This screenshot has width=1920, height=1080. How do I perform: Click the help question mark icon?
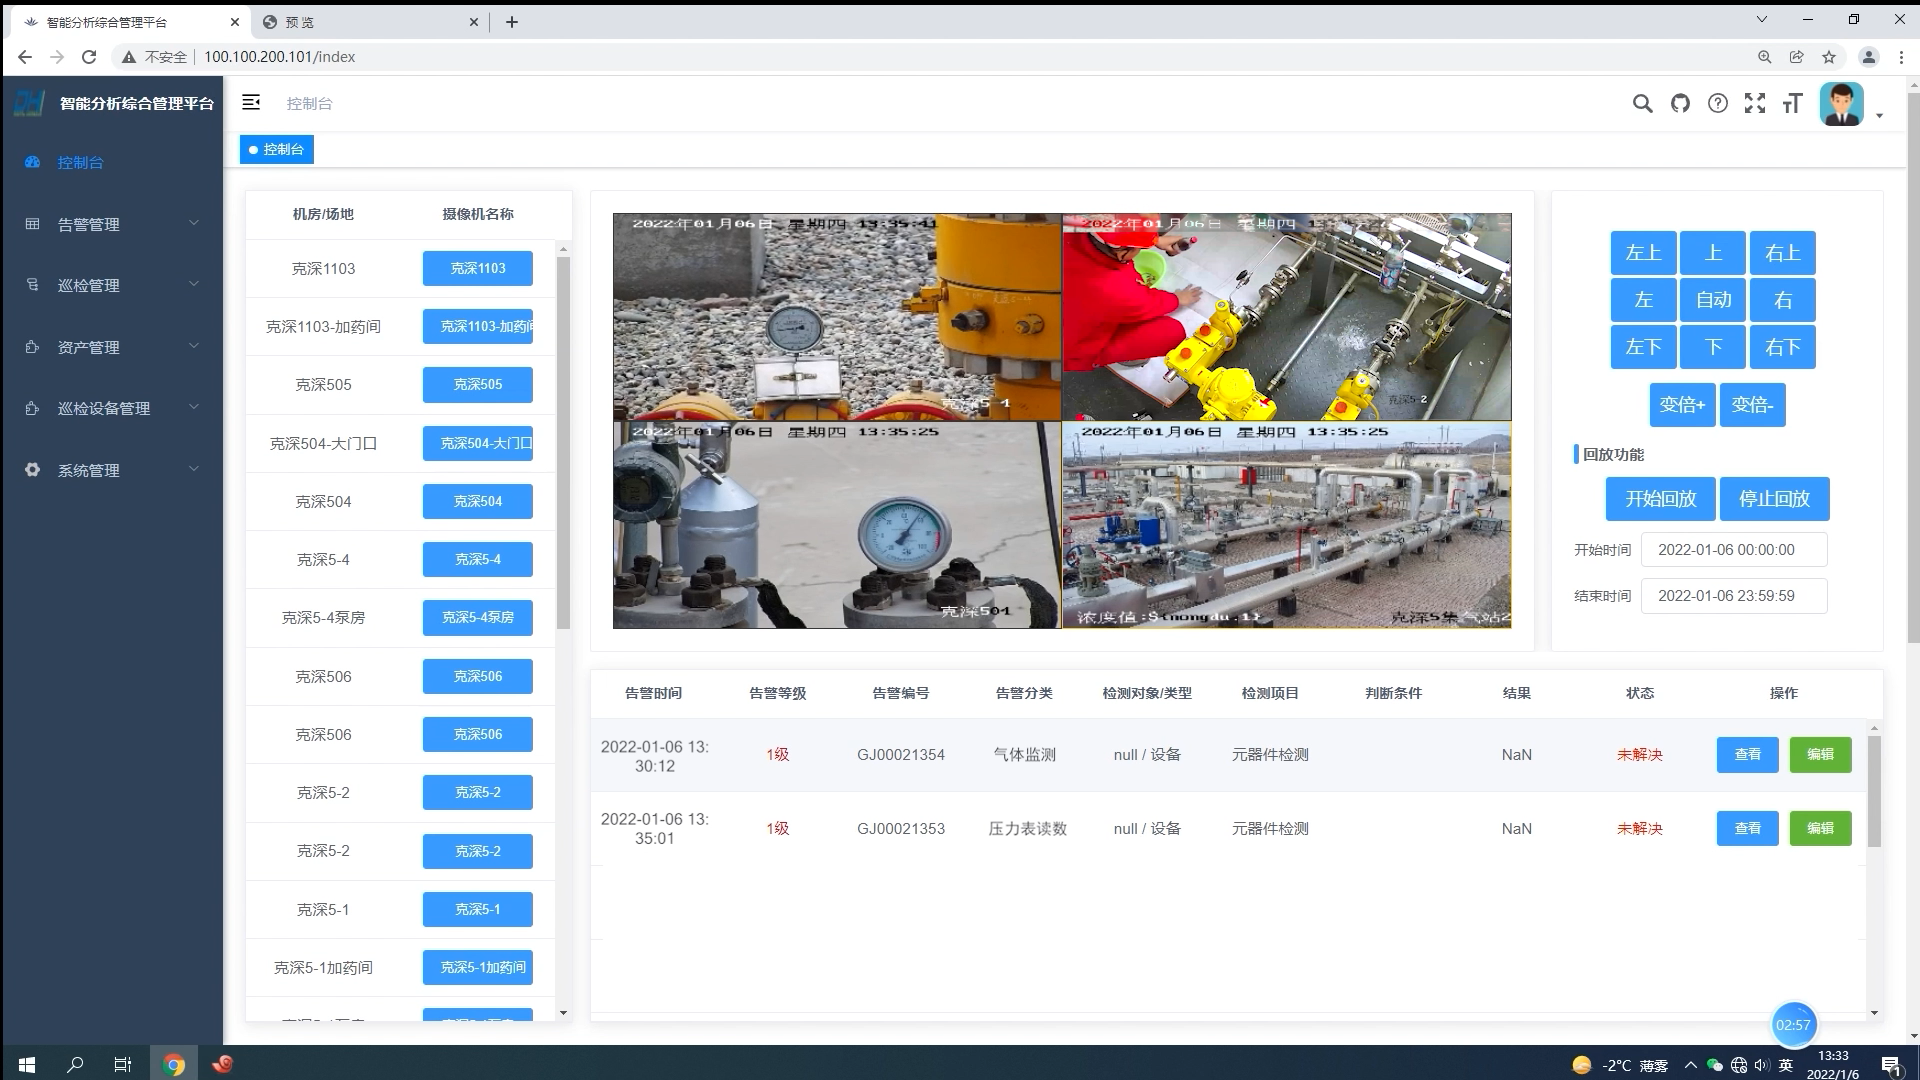1717,103
